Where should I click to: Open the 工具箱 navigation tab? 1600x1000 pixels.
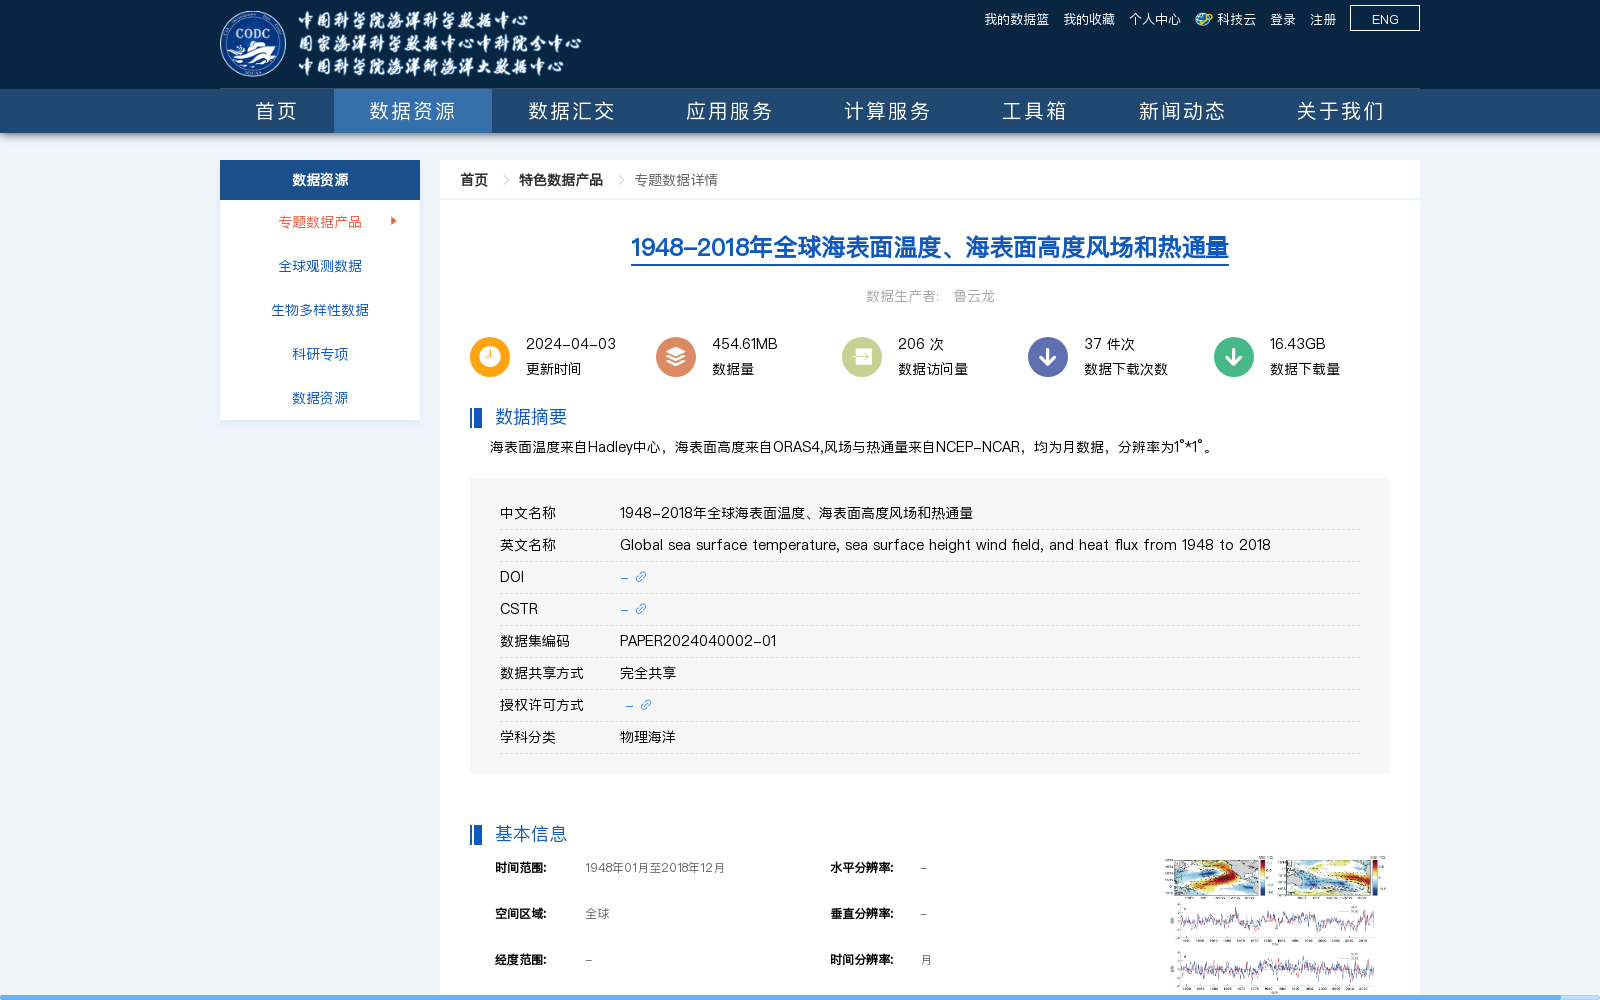[1034, 111]
